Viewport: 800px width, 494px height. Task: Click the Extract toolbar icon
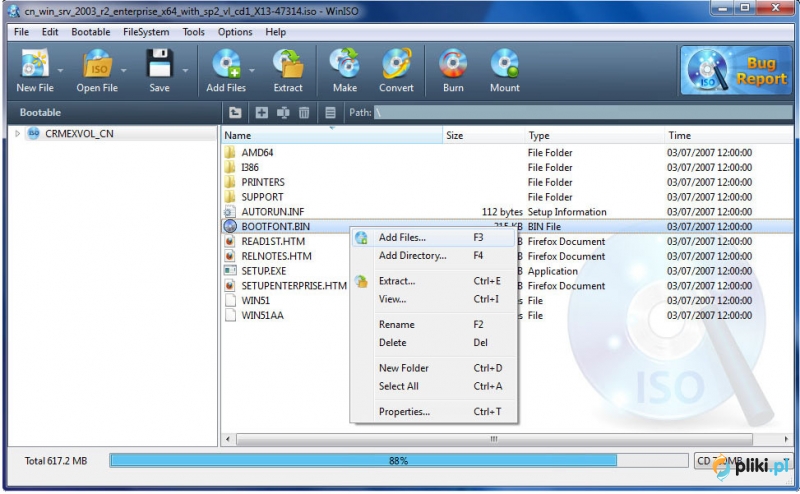288,64
